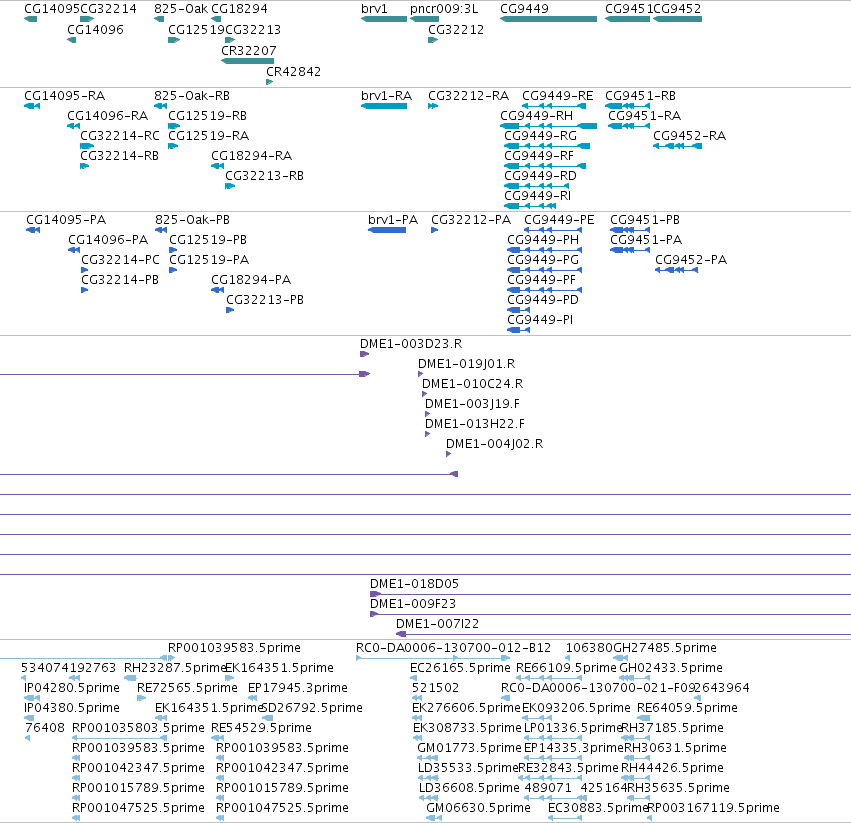Open the DME1-010C24.R clone label
The width and height of the screenshot is (851, 823).
coord(473,384)
